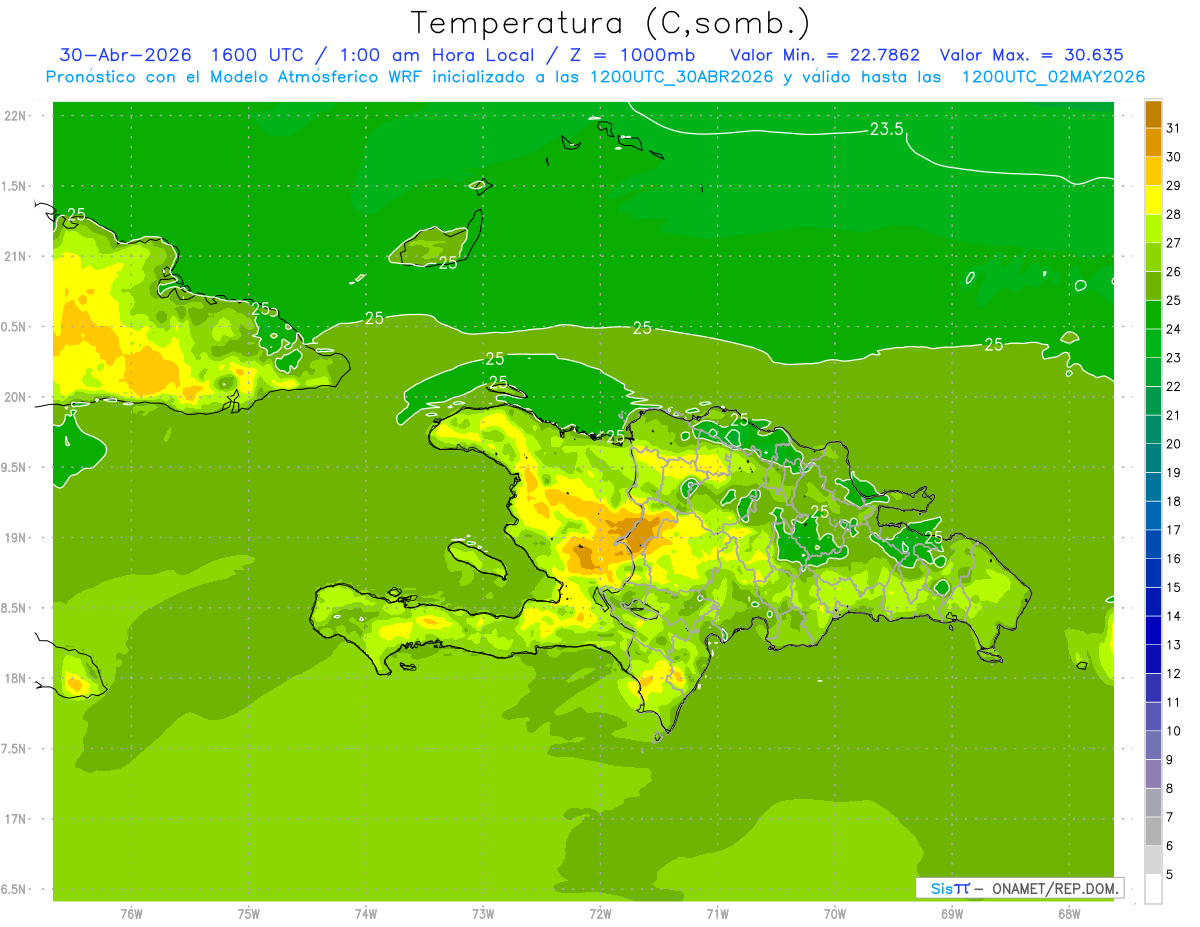Click the 76W longitude axis label

[x=131, y=914]
